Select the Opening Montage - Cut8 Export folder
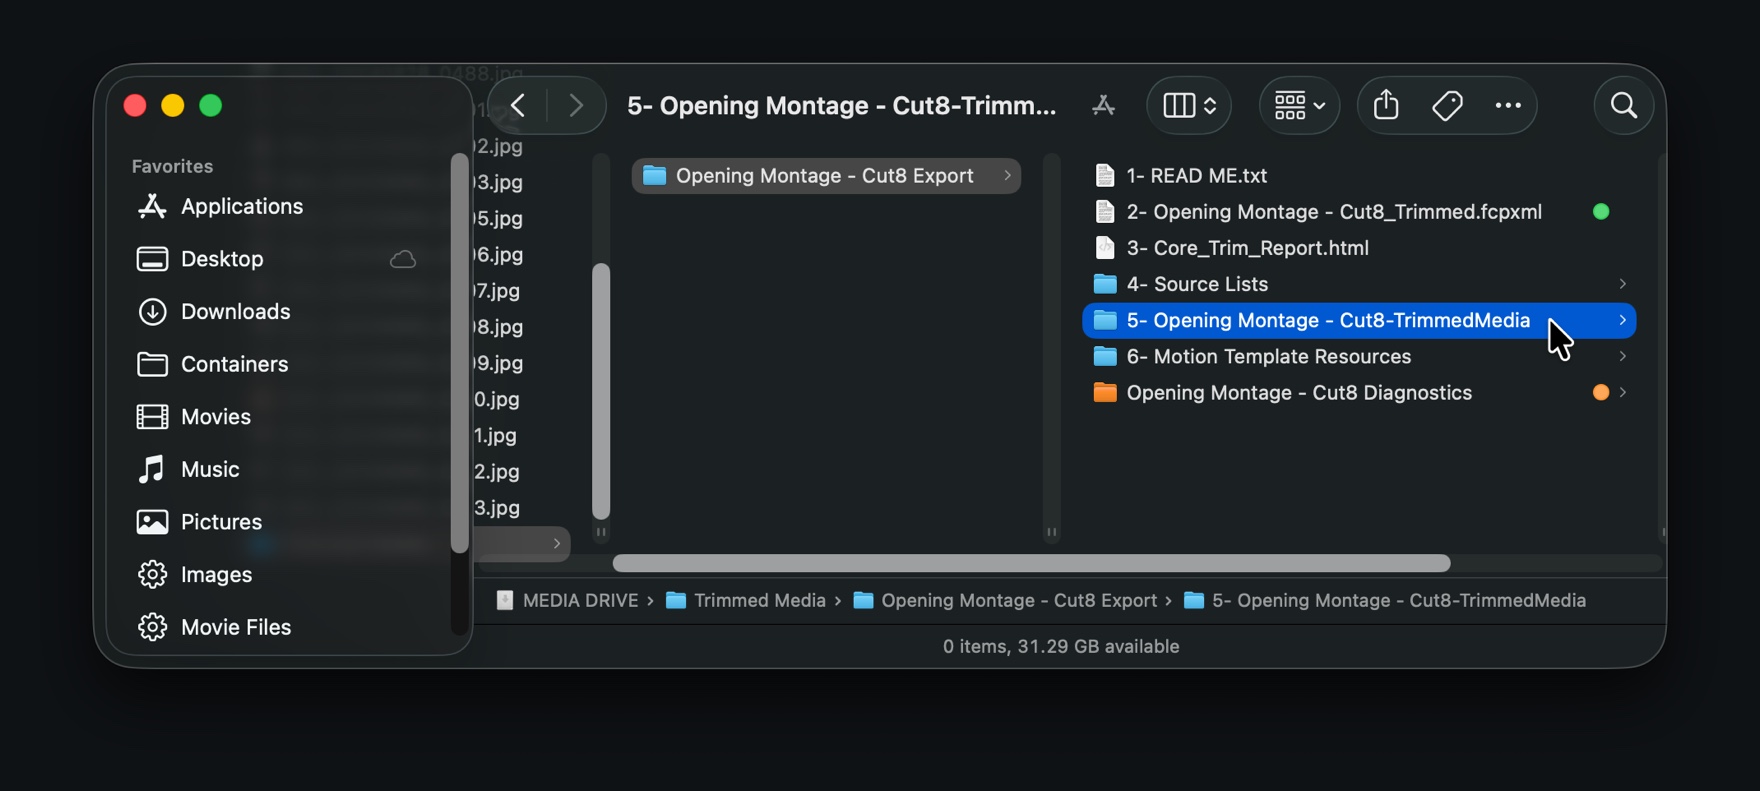Viewport: 1760px width, 791px height. coord(826,176)
